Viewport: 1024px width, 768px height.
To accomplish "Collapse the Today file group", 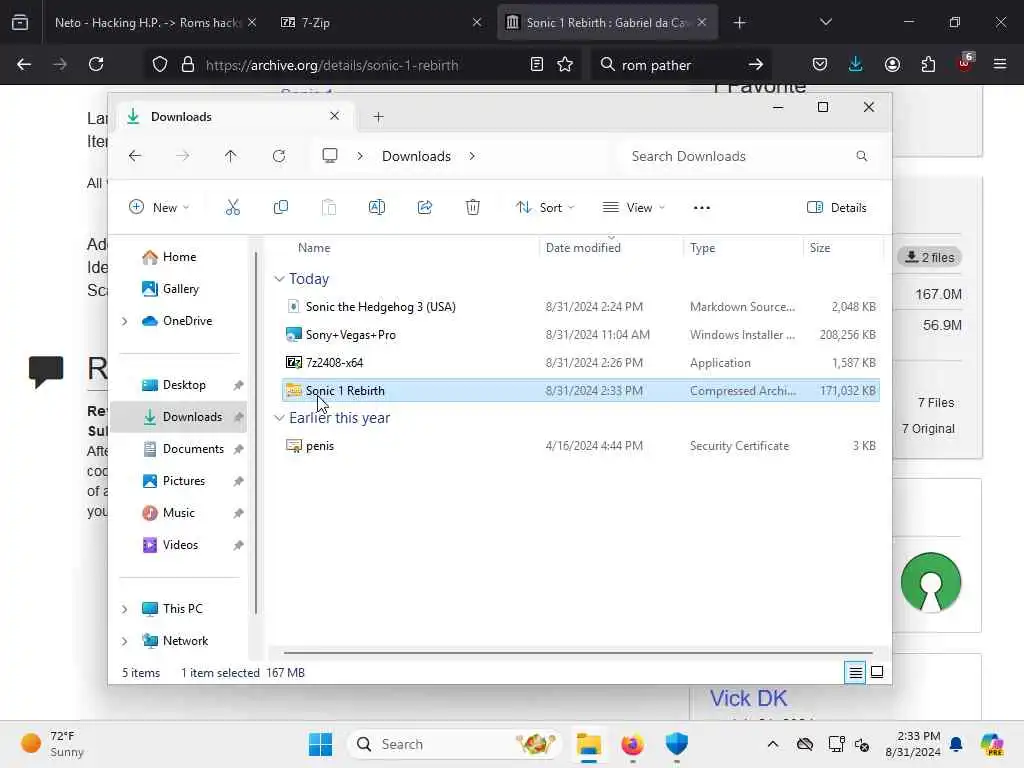I will tap(279, 279).
